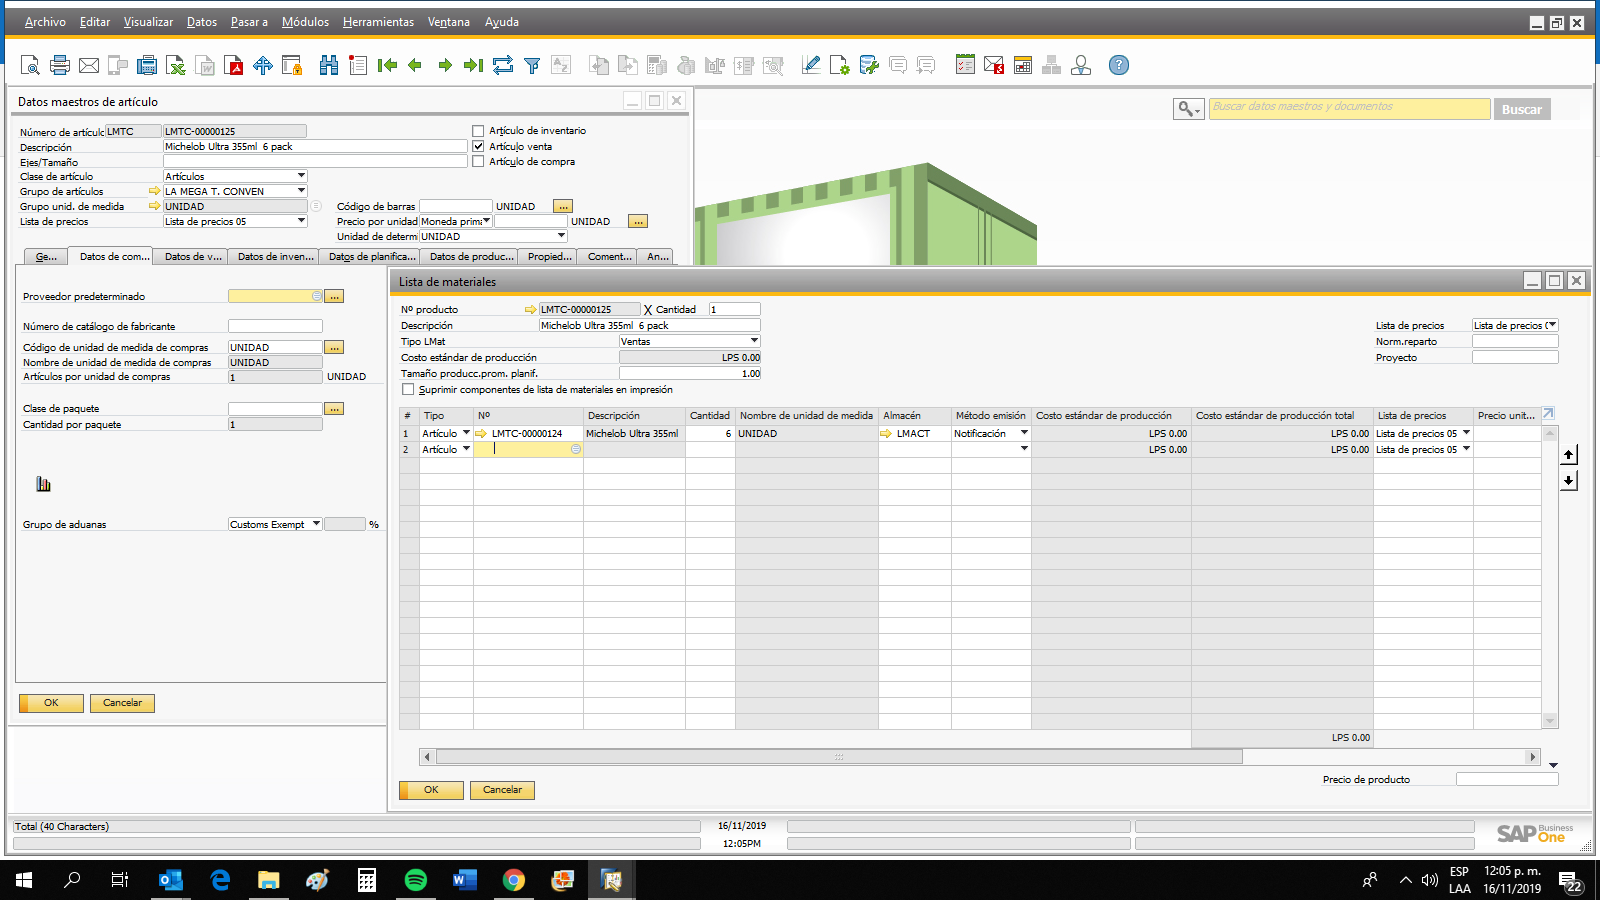Click Cancelar in Datos maestros de artículo

(x=122, y=703)
